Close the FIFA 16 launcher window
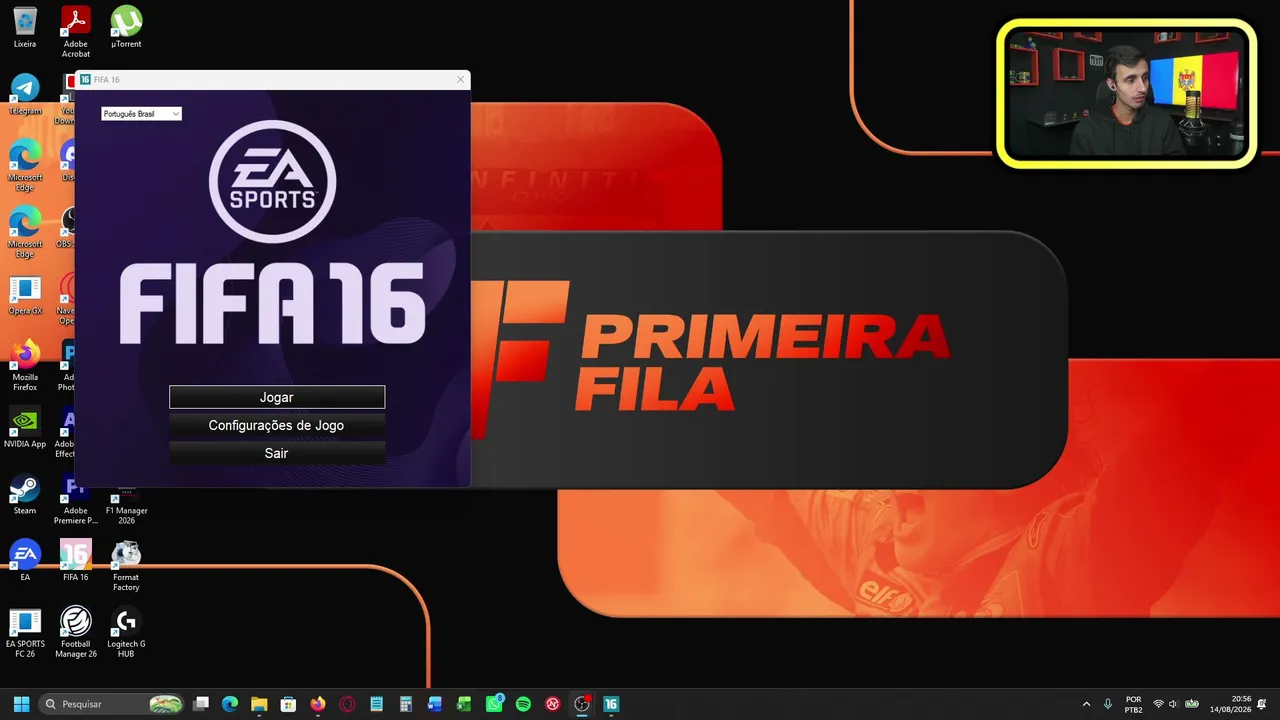 click(x=460, y=80)
